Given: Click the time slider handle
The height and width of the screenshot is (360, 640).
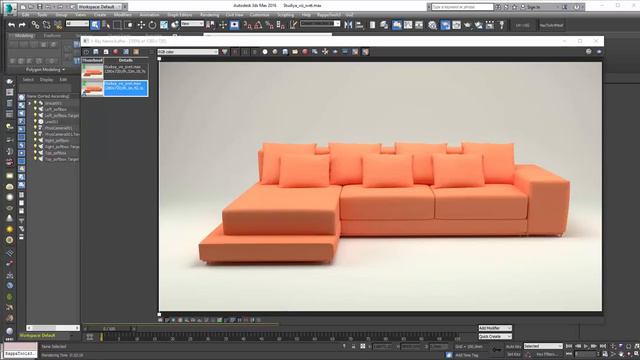Looking at the screenshot, I should pyautogui.click(x=109, y=329).
